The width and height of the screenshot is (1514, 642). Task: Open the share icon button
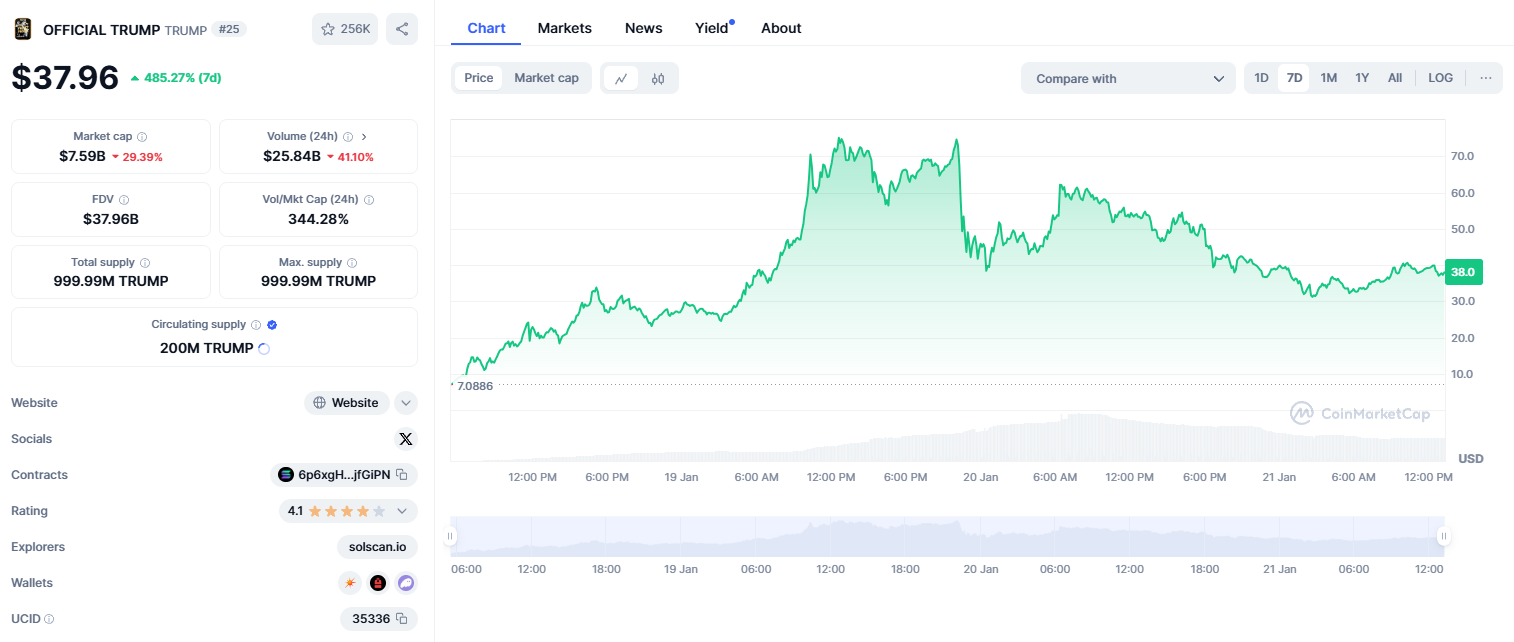pyautogui.click(x=402, y=29)
